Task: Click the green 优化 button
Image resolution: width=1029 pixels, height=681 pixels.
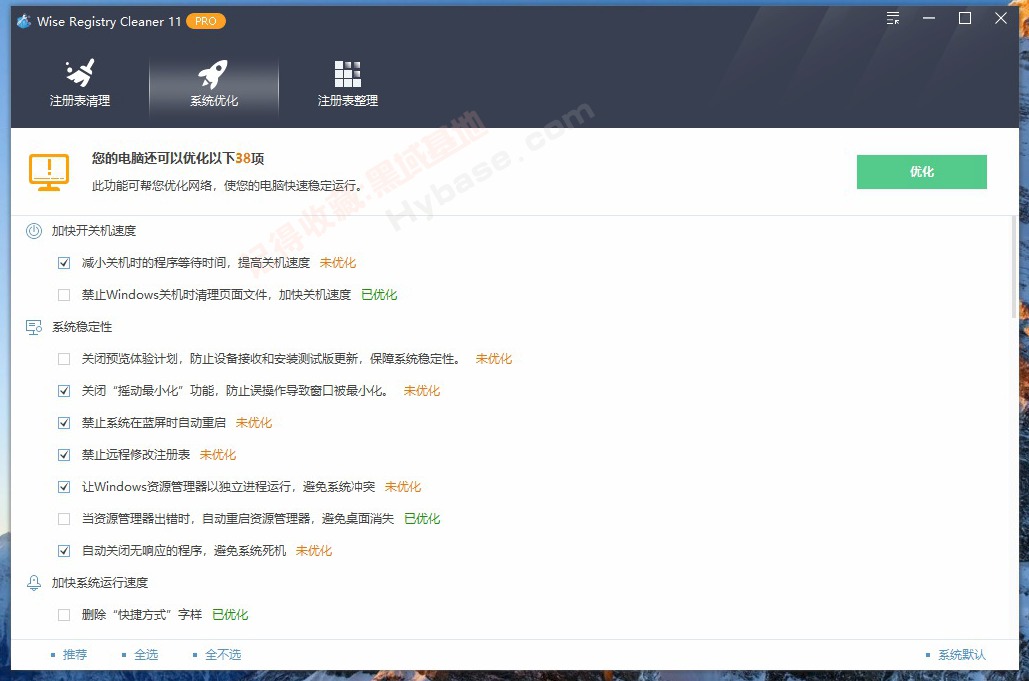Action: click(920, 171)
